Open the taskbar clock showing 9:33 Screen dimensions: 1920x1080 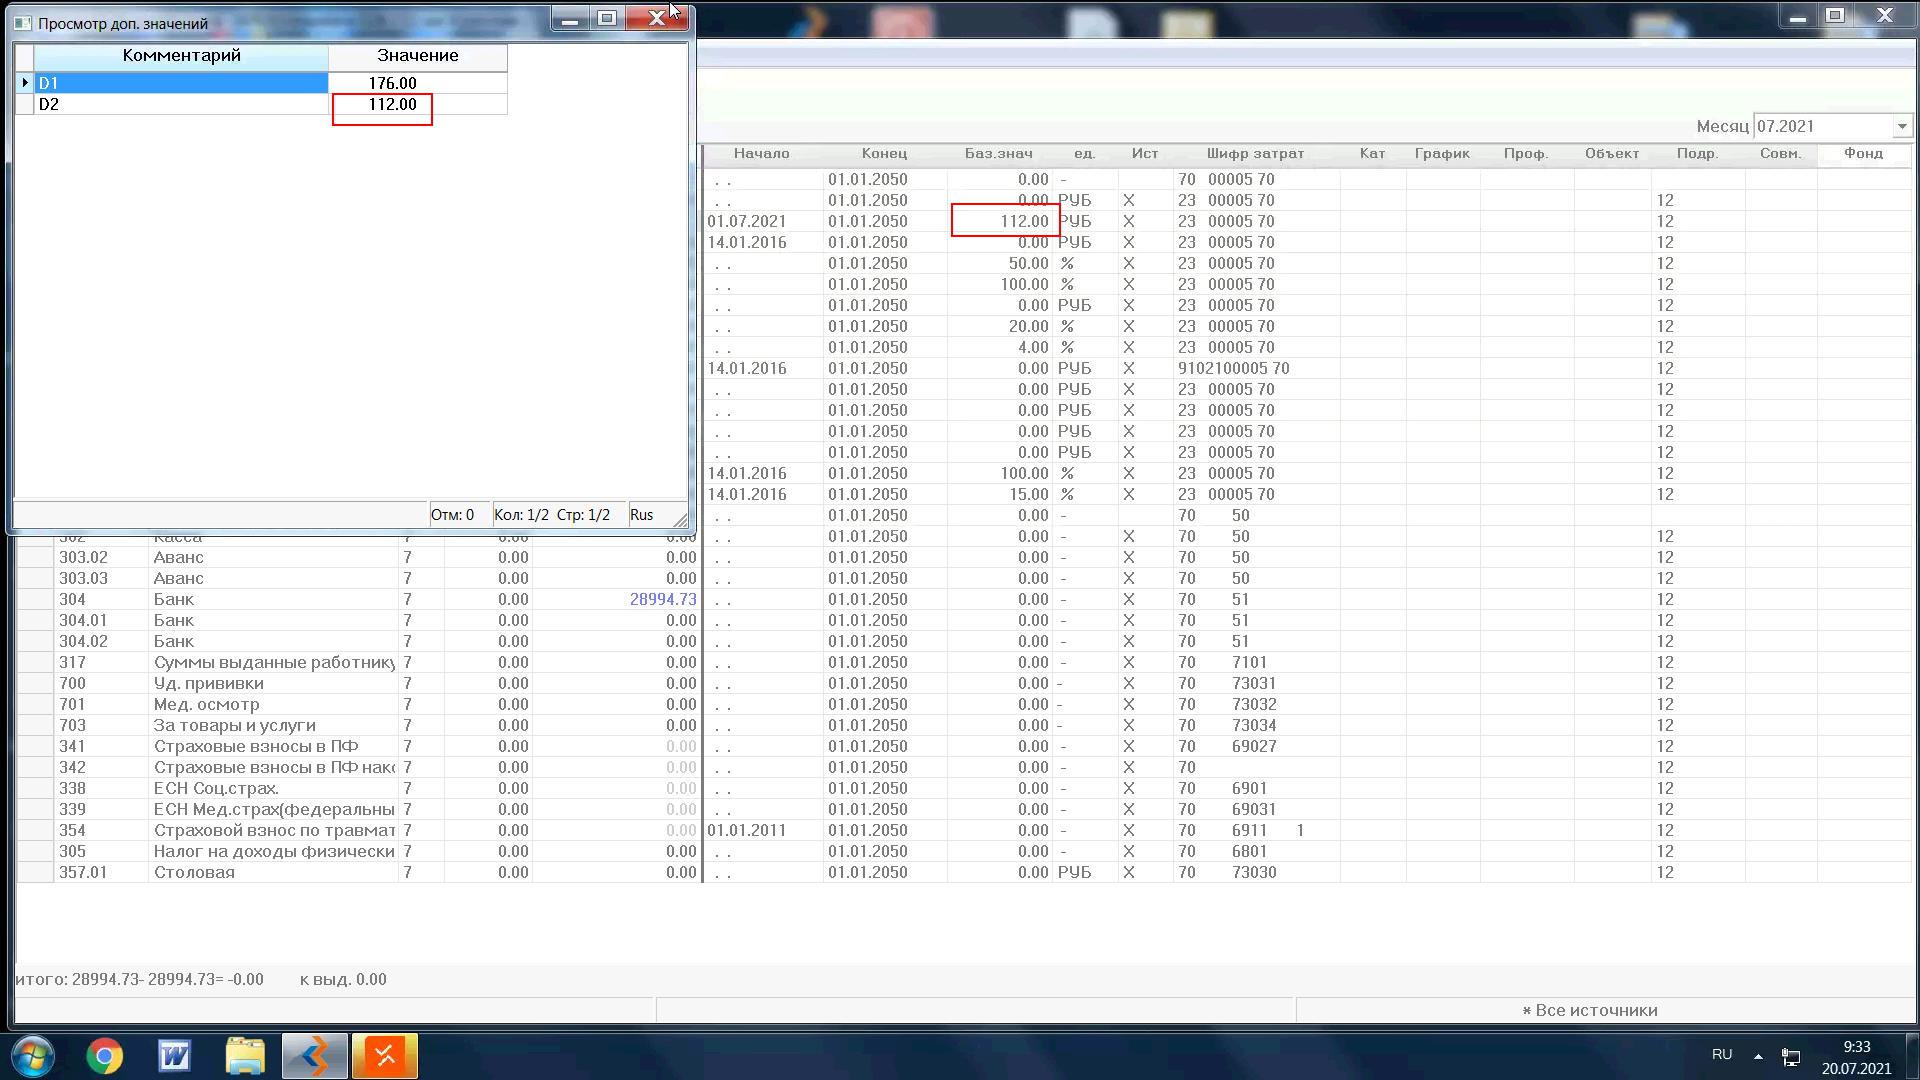pyautogui.click(x=1856, y=1057)
